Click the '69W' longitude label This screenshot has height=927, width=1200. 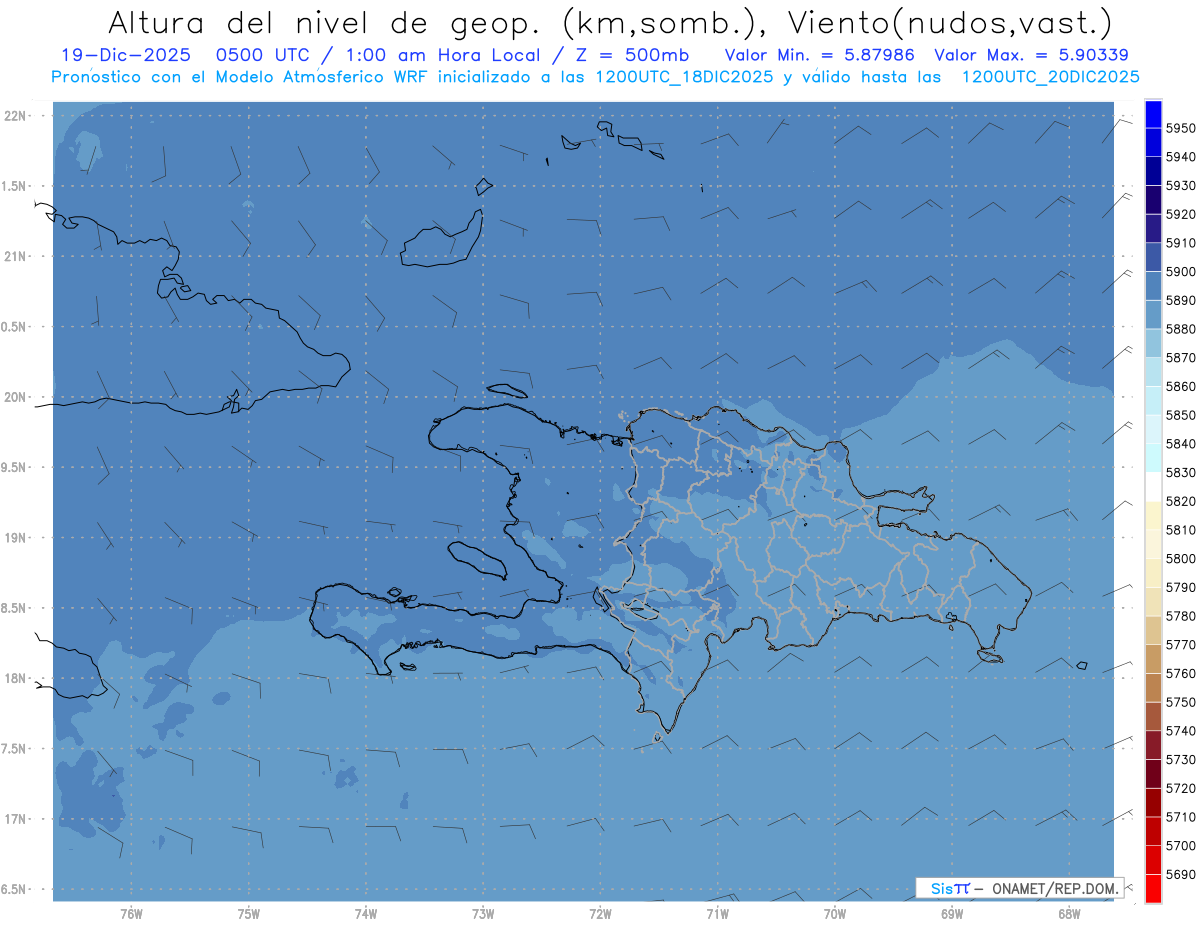click(952, 913)
